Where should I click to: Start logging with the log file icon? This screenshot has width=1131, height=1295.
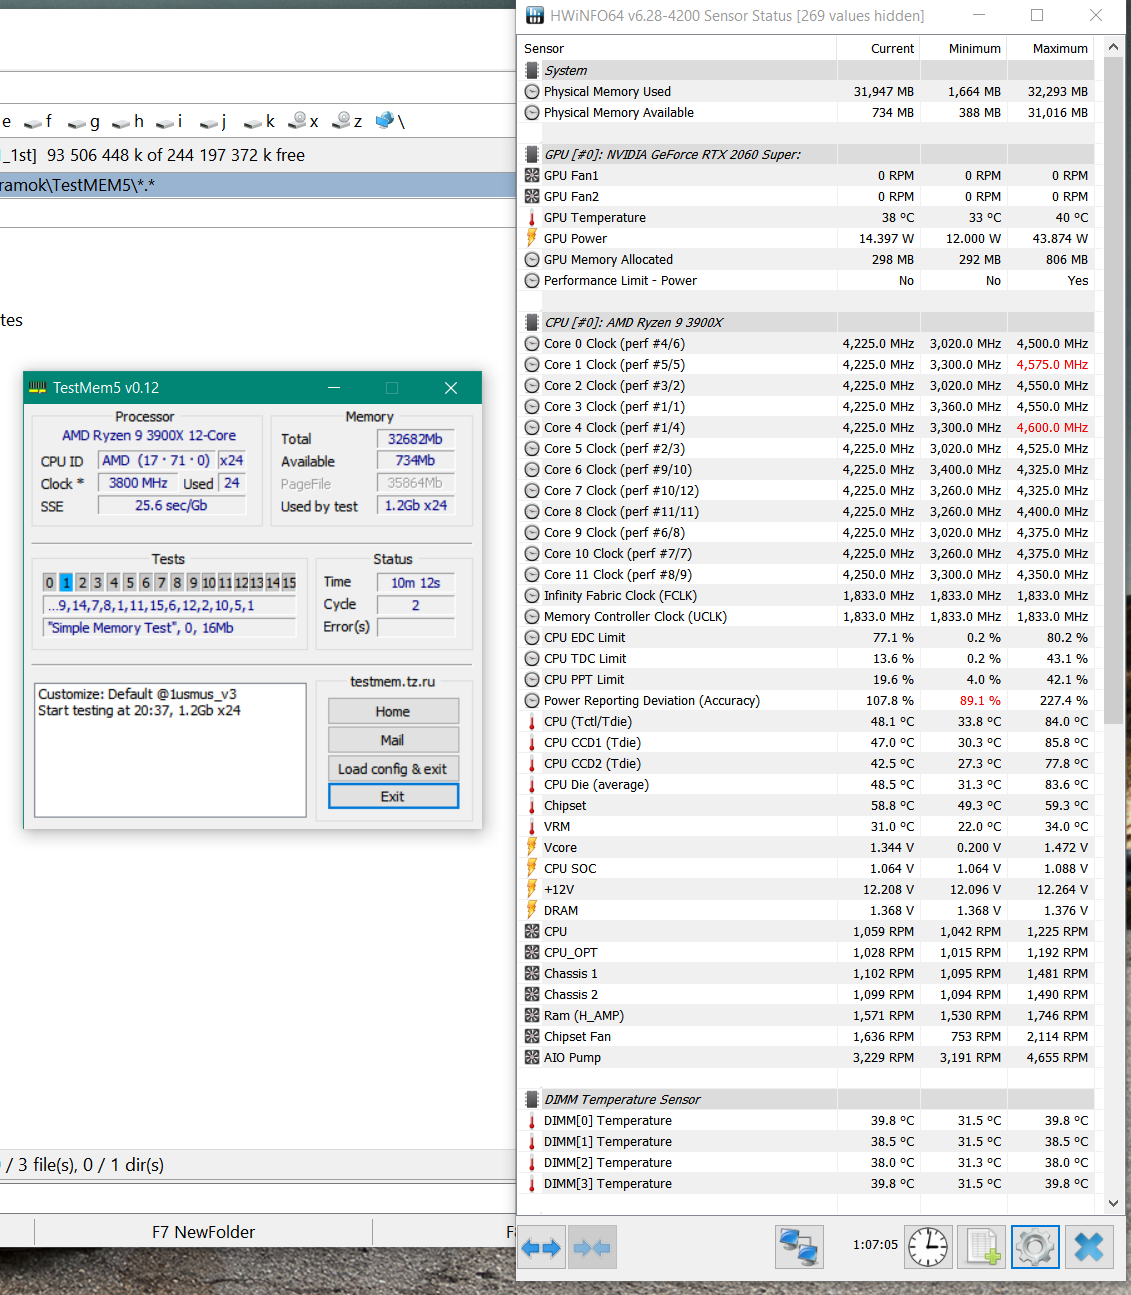point(981,1248)
